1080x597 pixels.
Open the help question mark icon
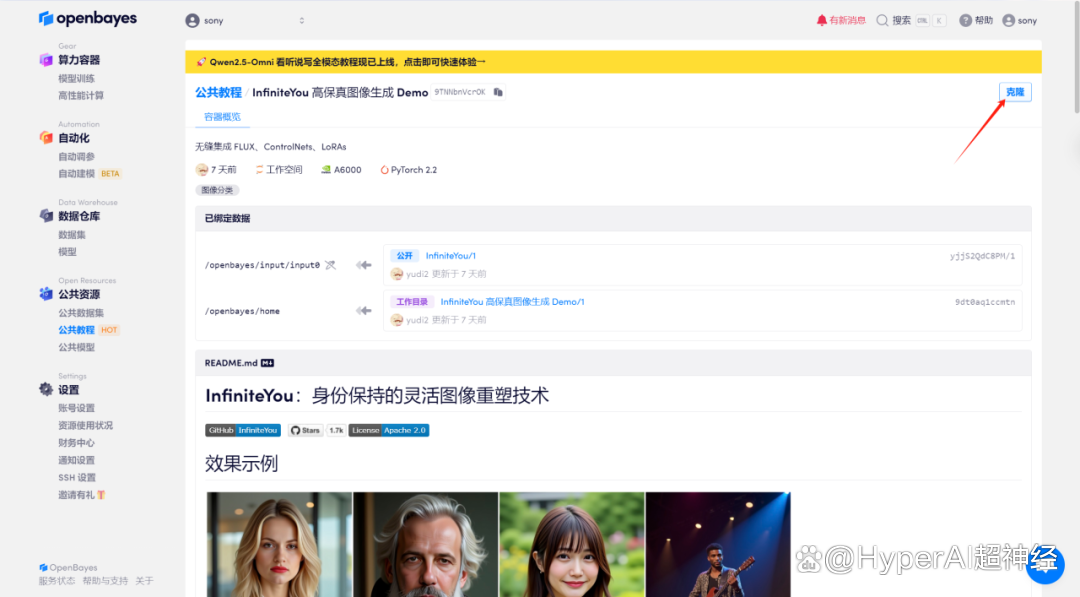click(x=966, y=21)
